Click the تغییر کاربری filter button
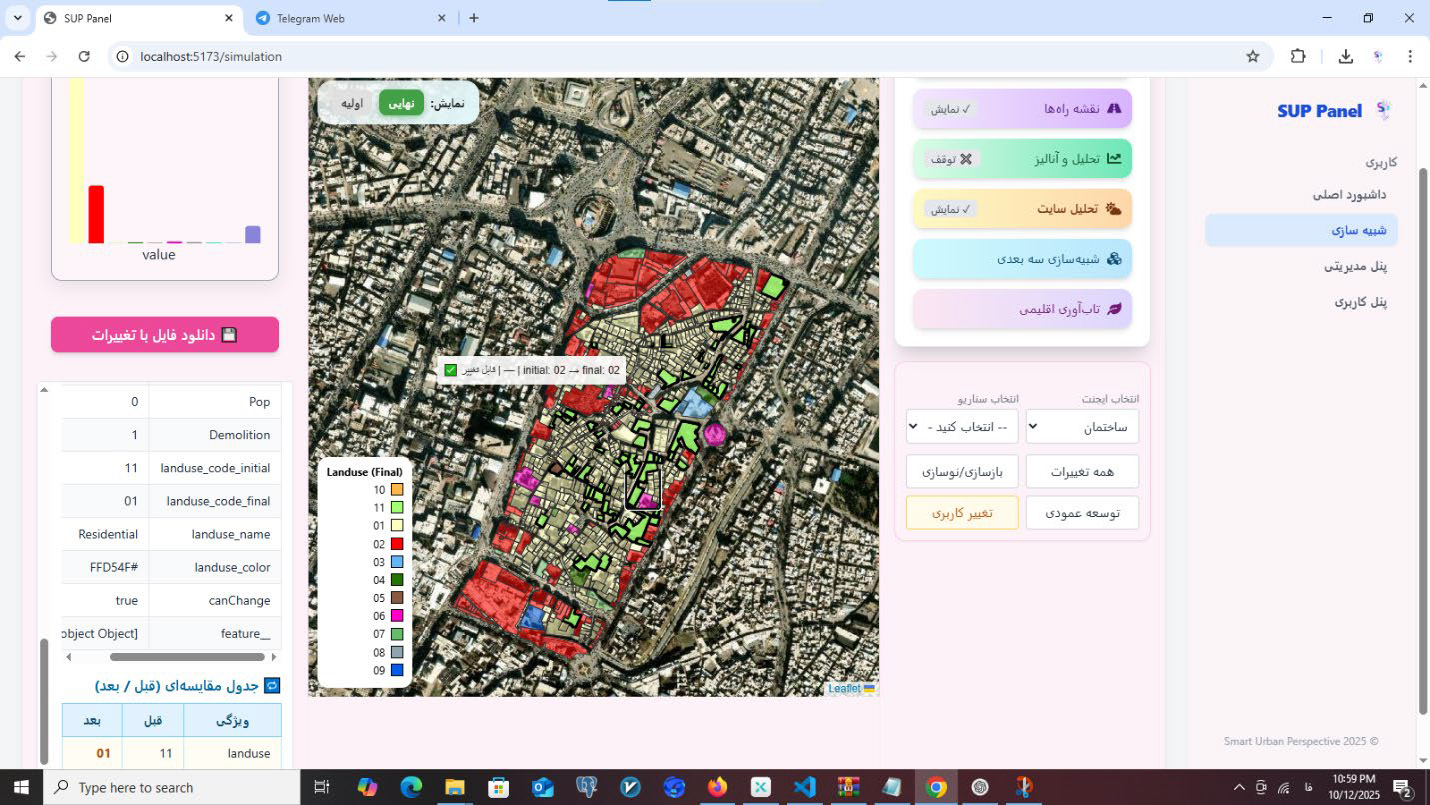 click(962, 513)
